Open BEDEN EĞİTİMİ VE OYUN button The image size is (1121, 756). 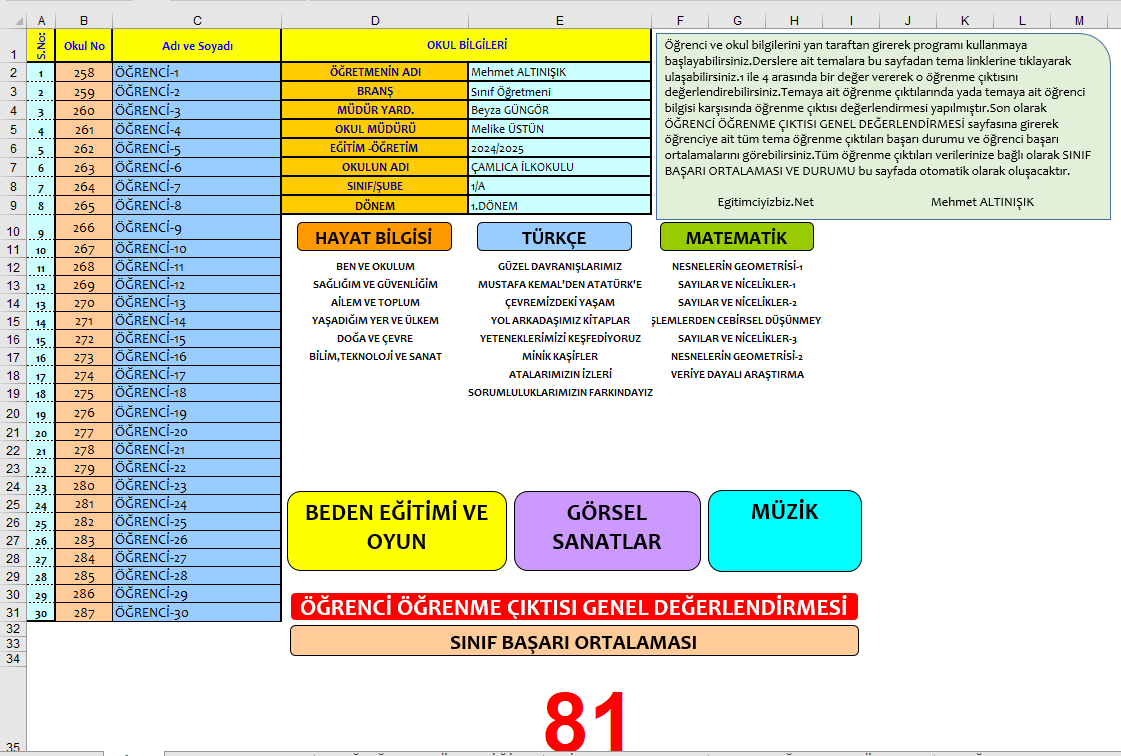pos(397,531)
